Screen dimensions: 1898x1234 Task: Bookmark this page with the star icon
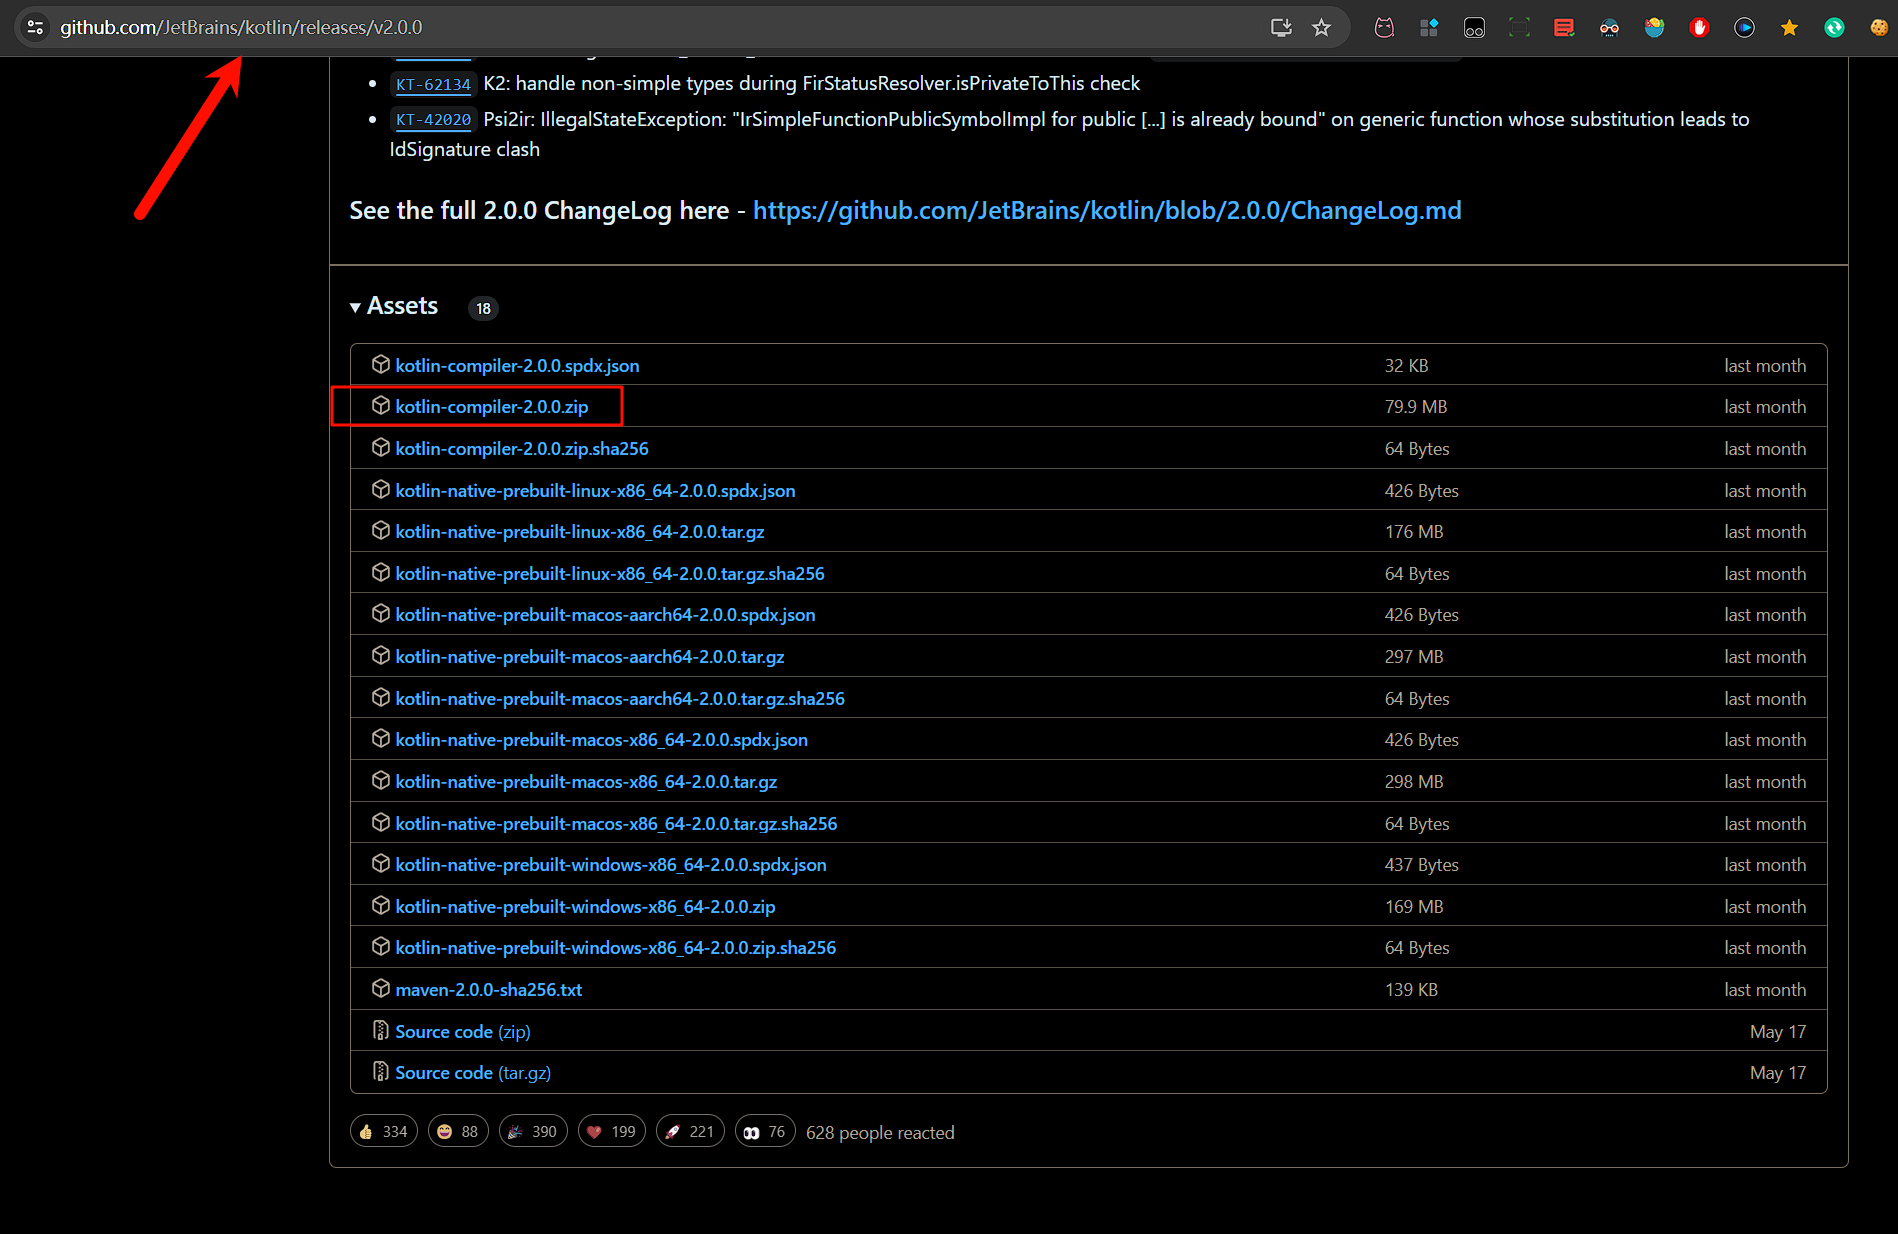pos(1321,28)
